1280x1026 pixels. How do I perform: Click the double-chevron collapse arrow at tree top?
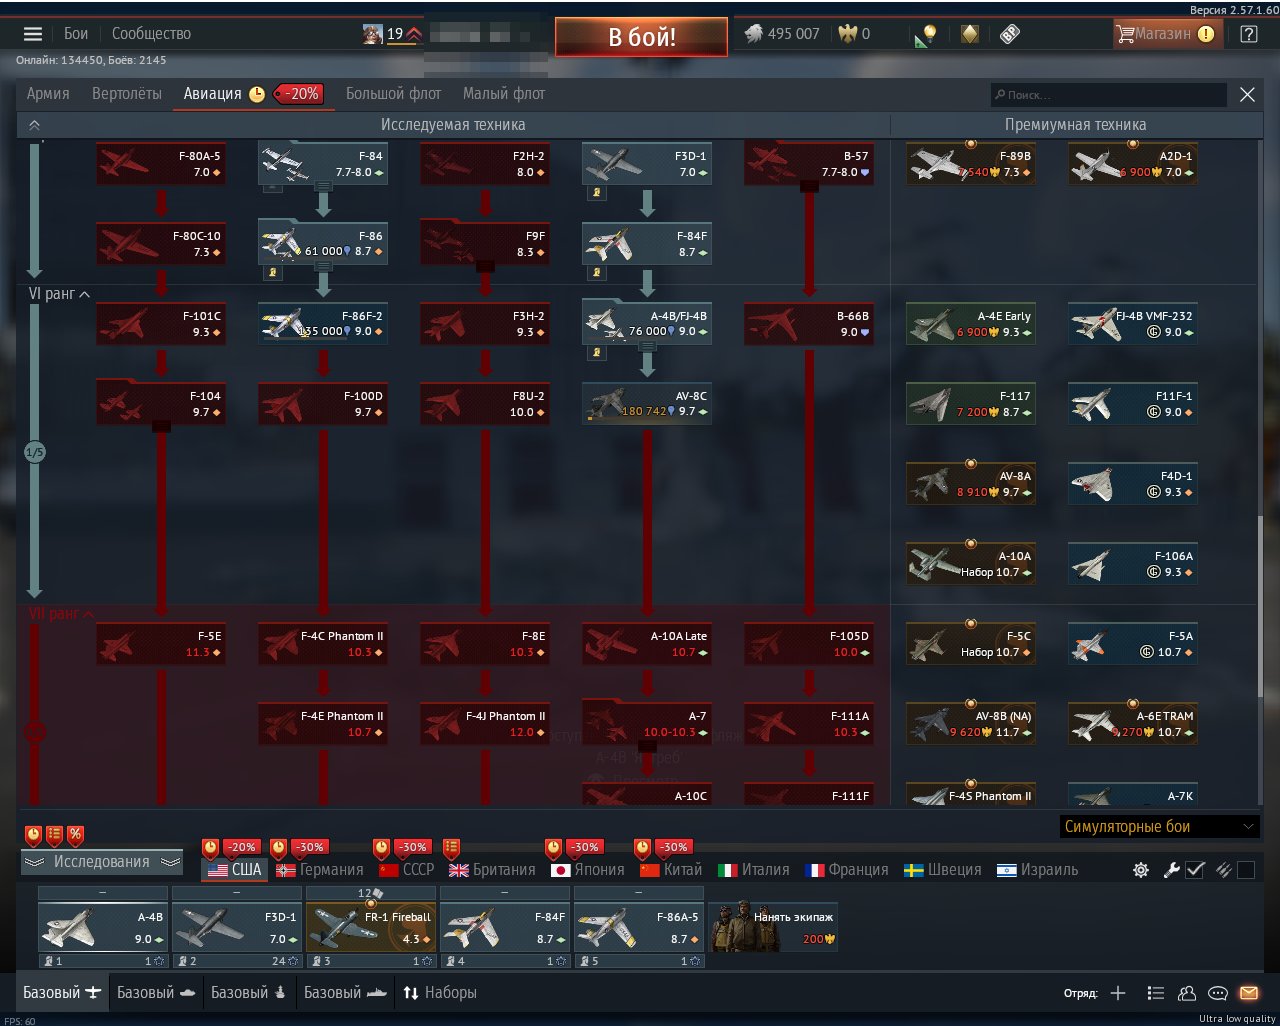pos(34,125)
